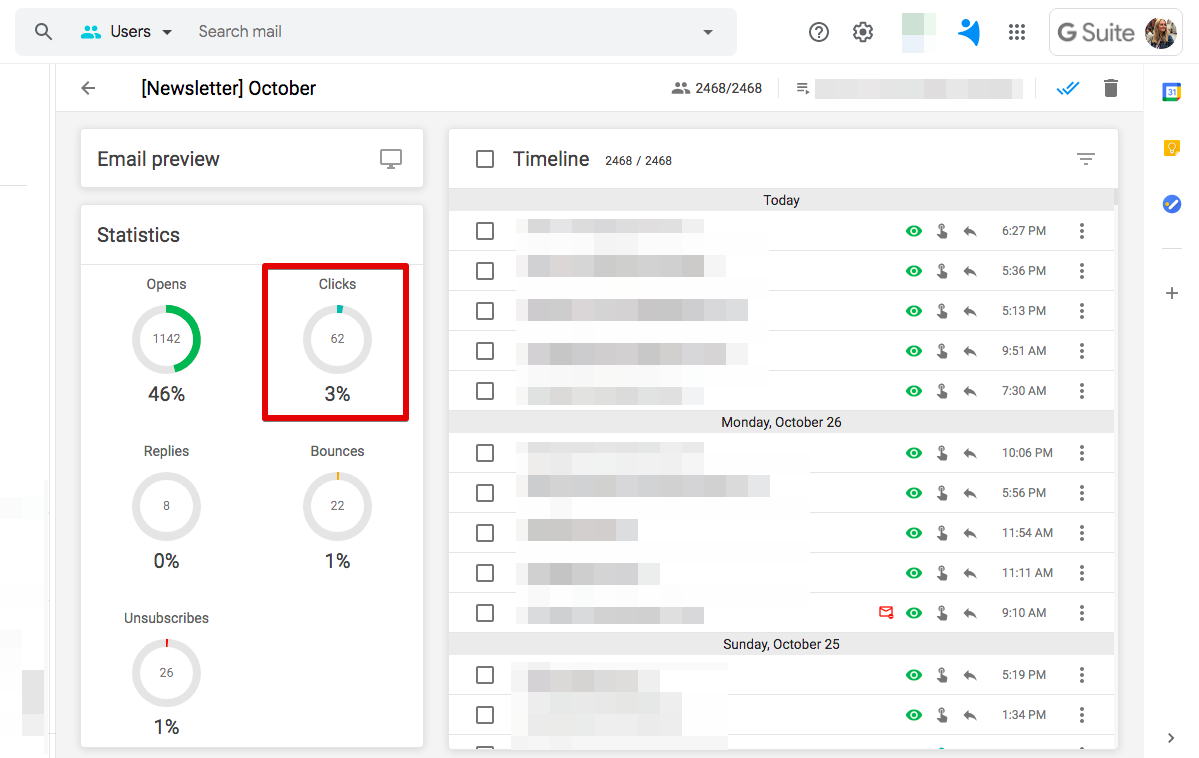Click the red unsubscribe envelope on the 9:10 AM row

click(x=886, y=611)
